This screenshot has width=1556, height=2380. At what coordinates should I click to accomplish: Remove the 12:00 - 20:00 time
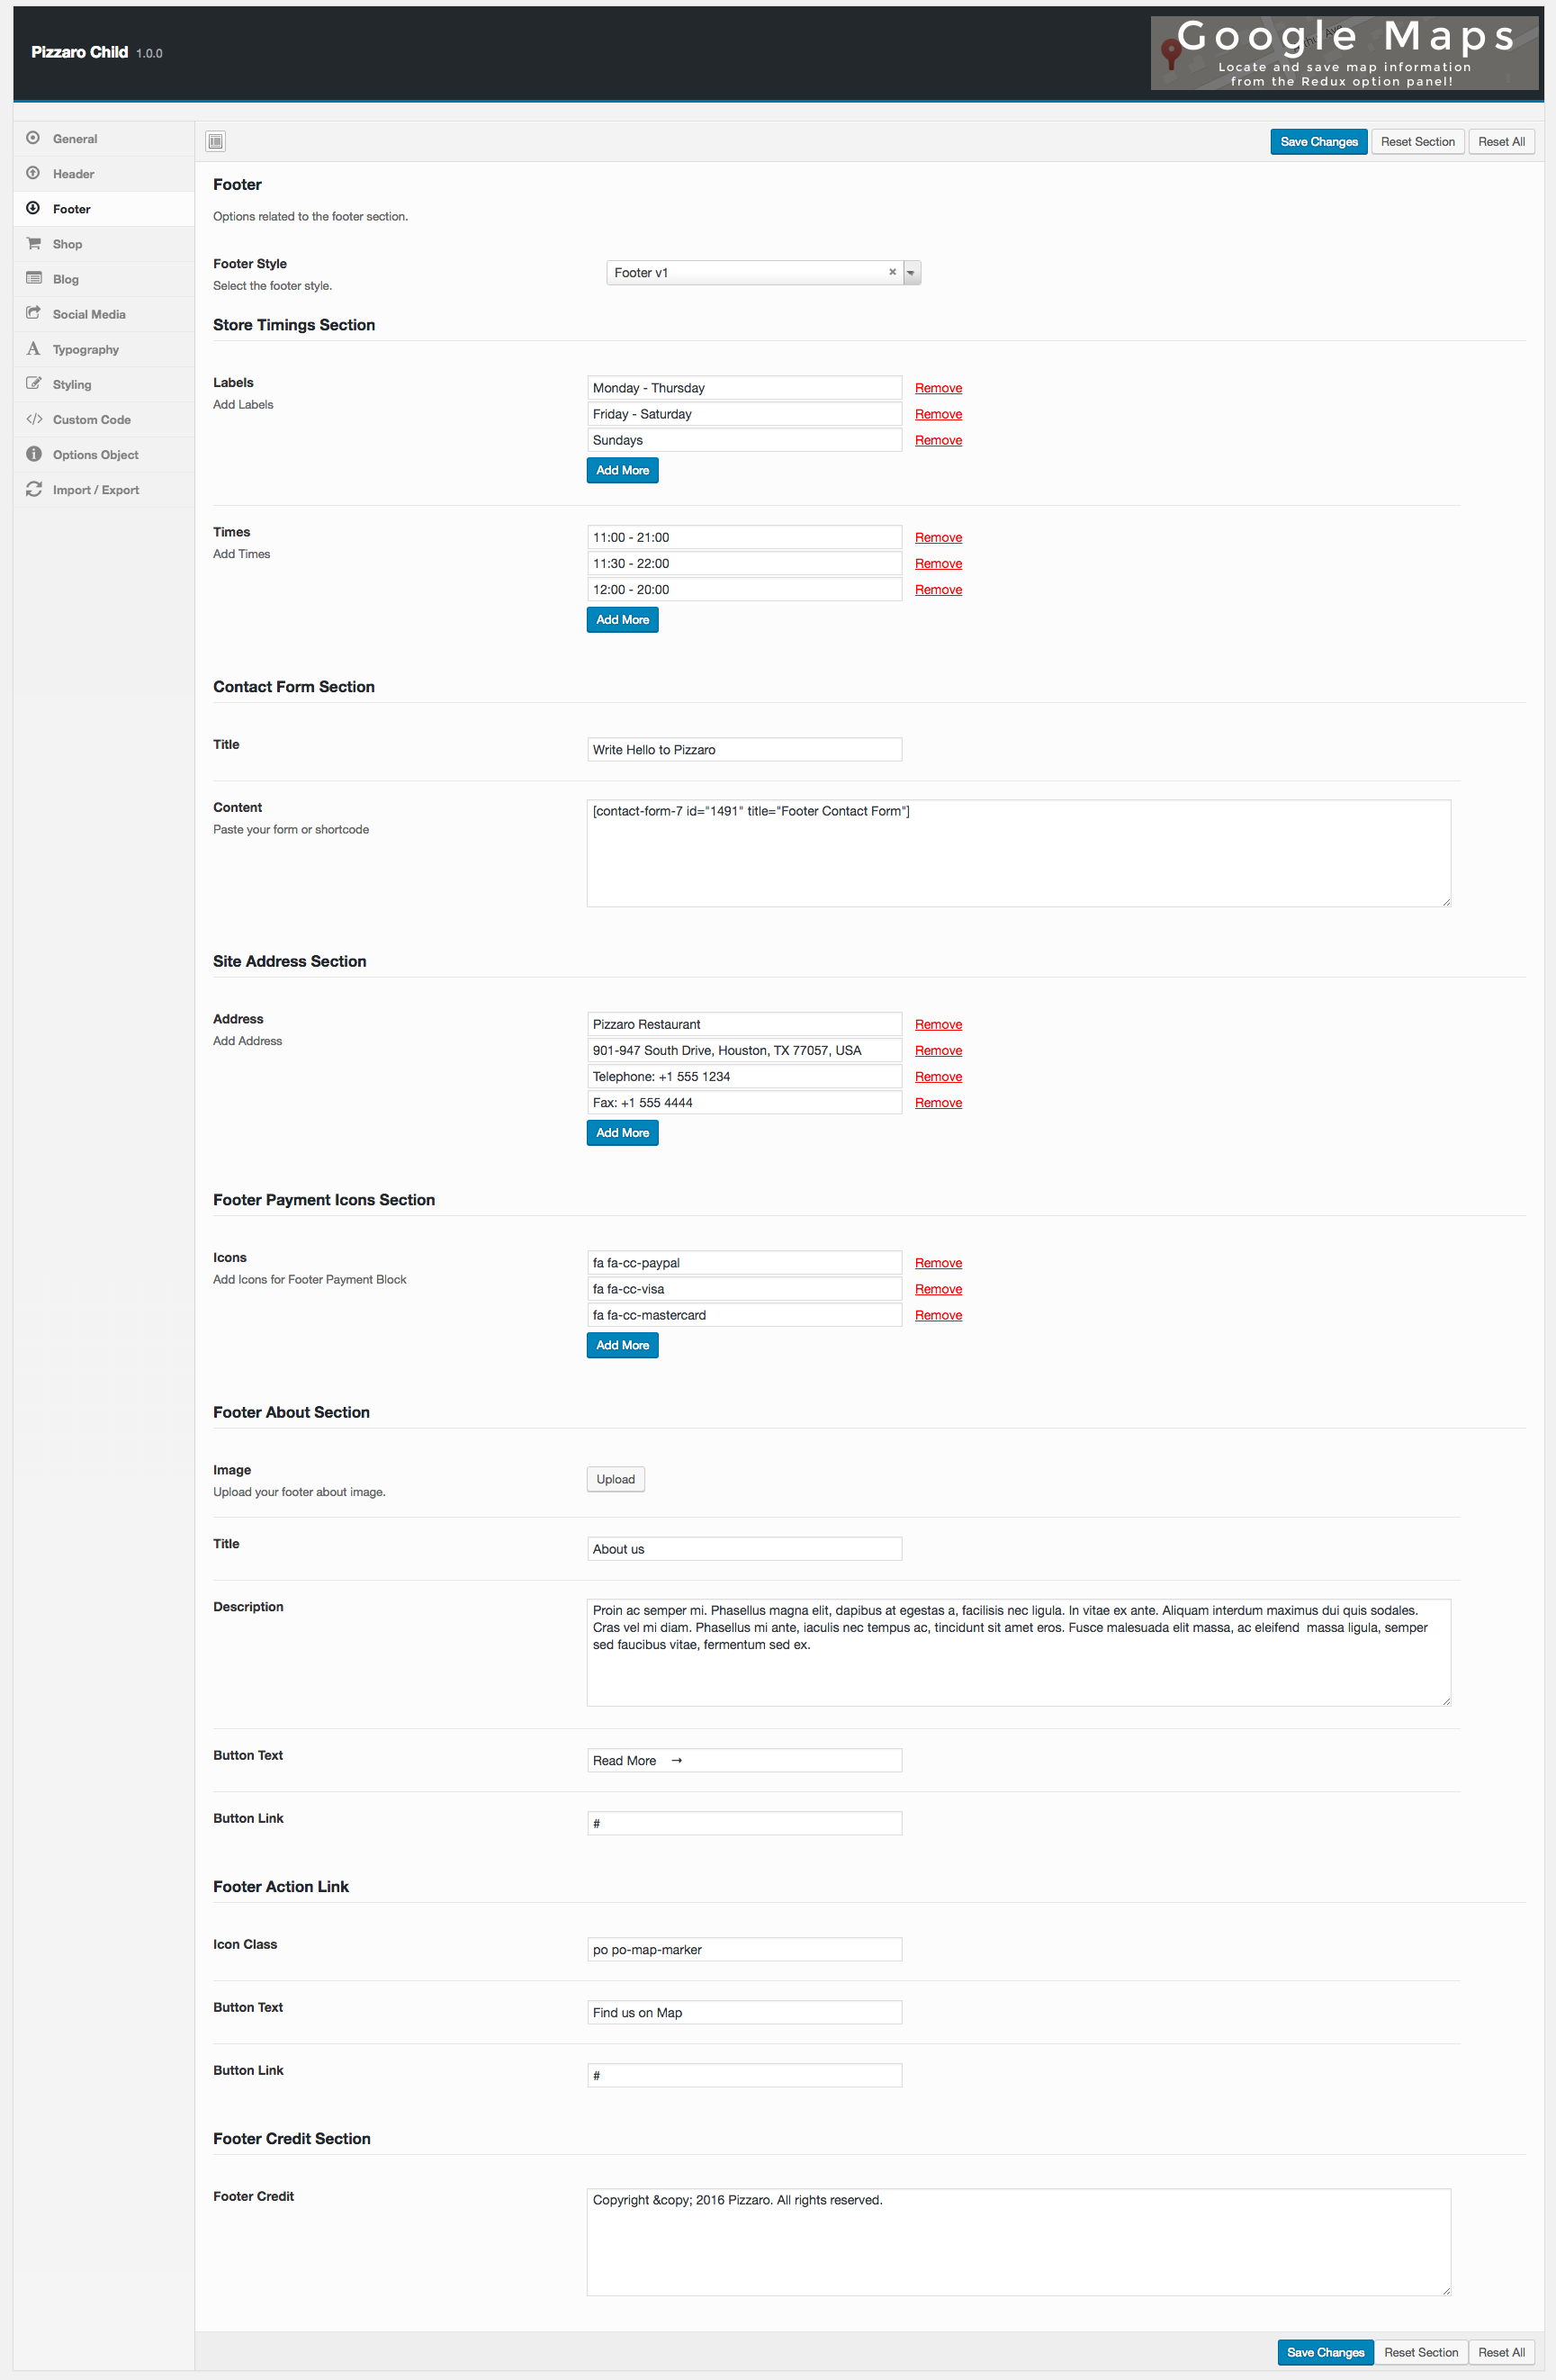pyautogui.click(x=938, y=589)
